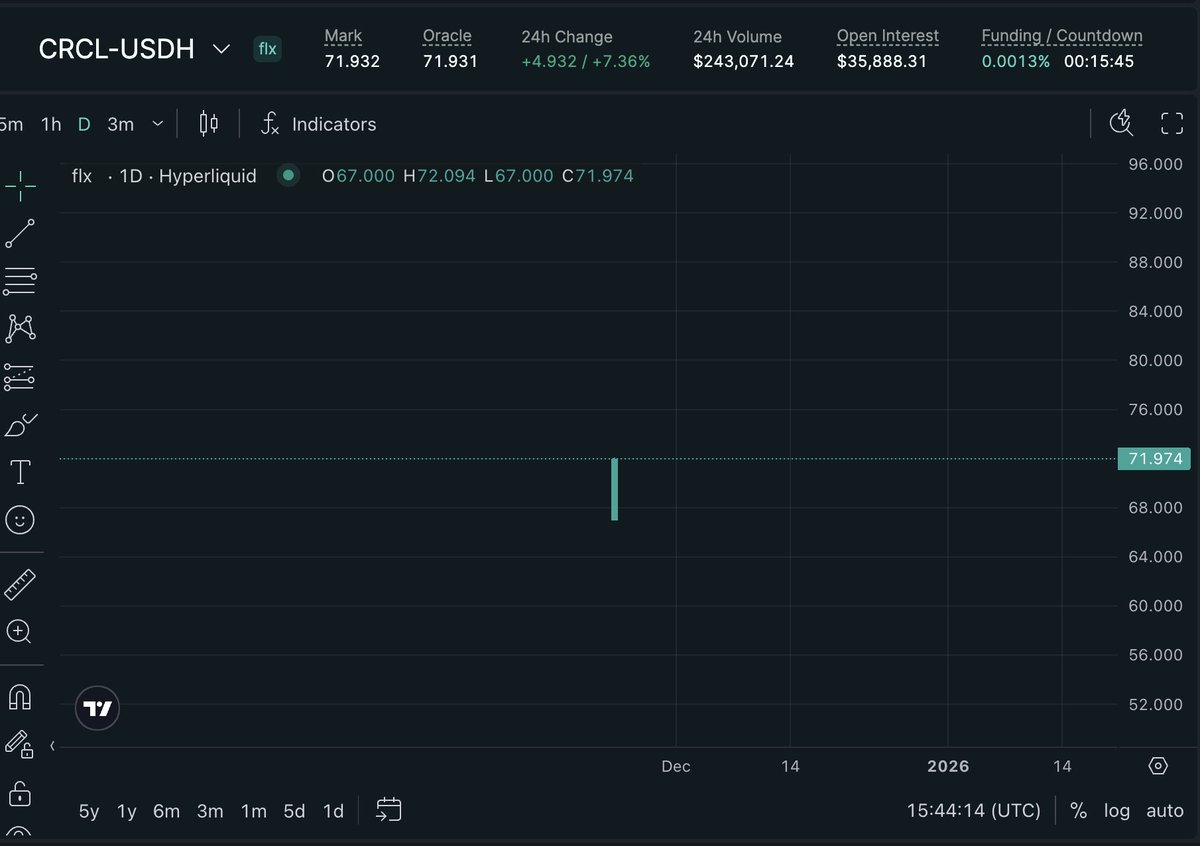The height and width of the screenshot is (846, 1200).
Task: Toggle auto scale mode
Action: click(x=1165, y=811)
